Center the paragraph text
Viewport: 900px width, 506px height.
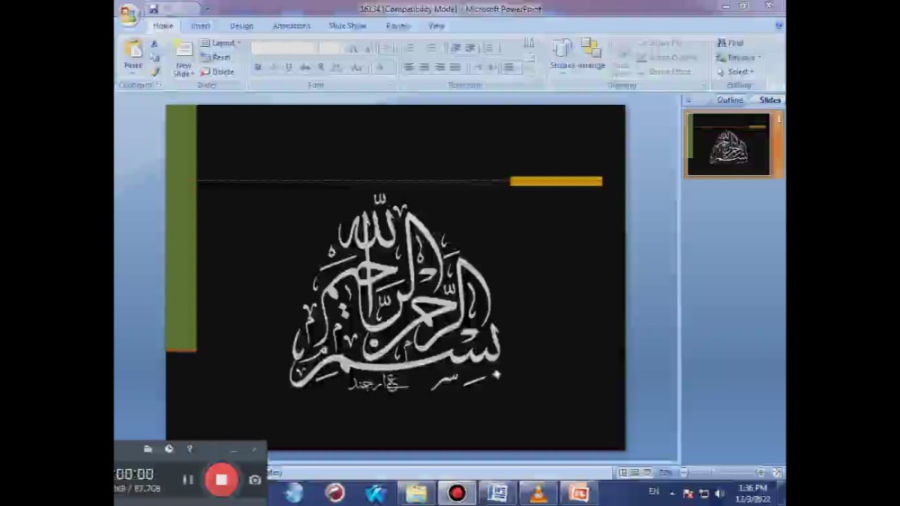pyautogui.click(x=425, y=68)
